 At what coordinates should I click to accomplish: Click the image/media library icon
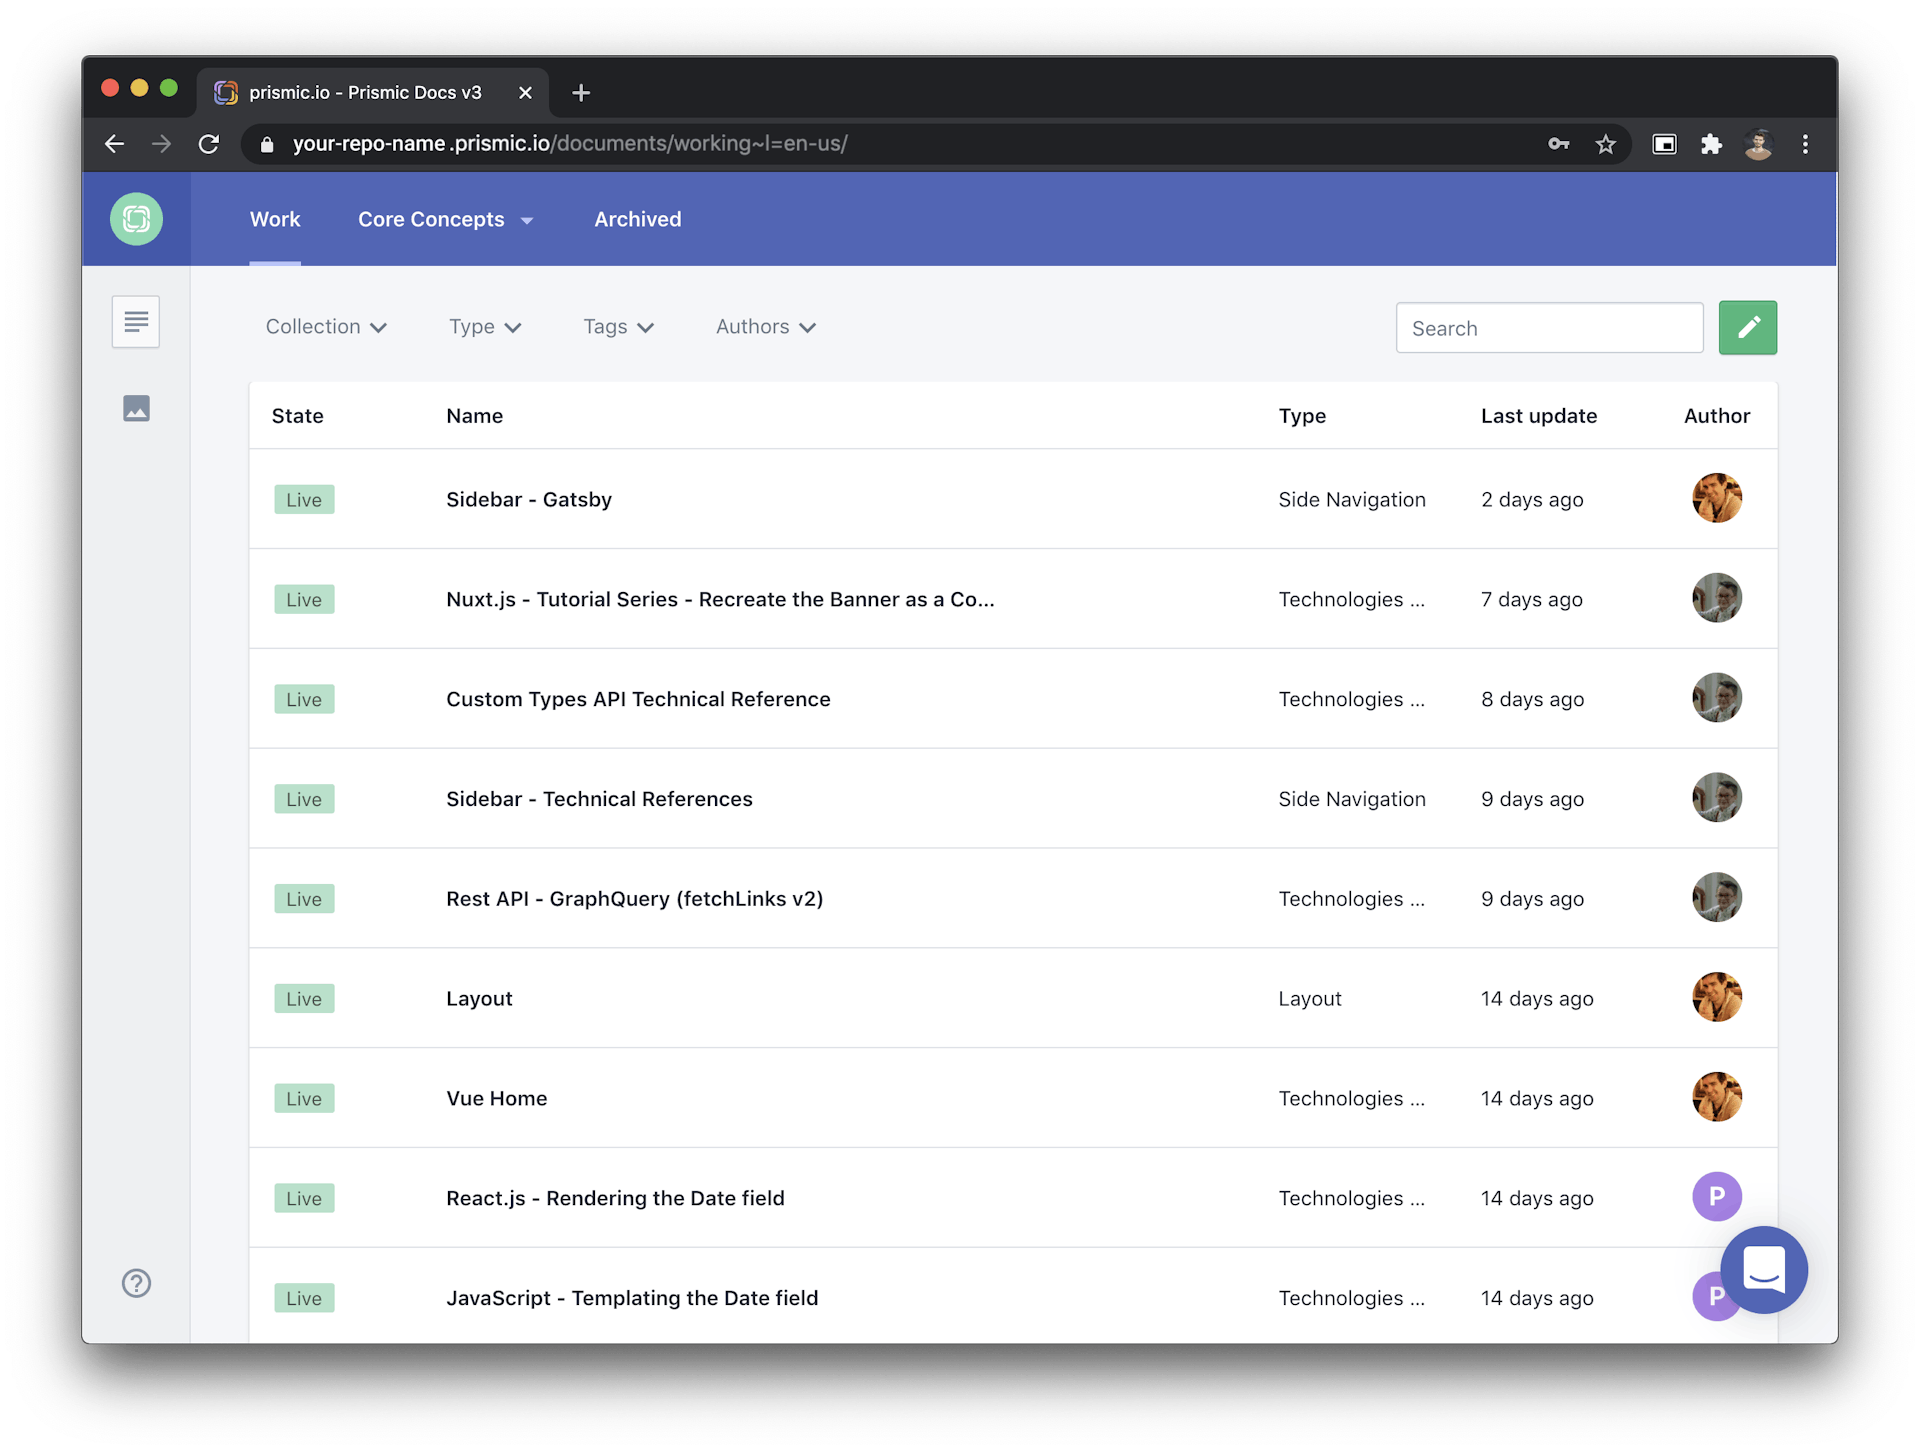tap(136, 407)
